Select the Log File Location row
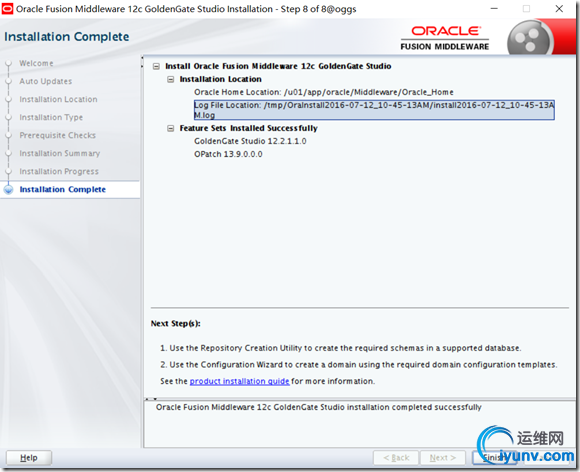This screenshot has width=580, height=472. click(374, 110)
